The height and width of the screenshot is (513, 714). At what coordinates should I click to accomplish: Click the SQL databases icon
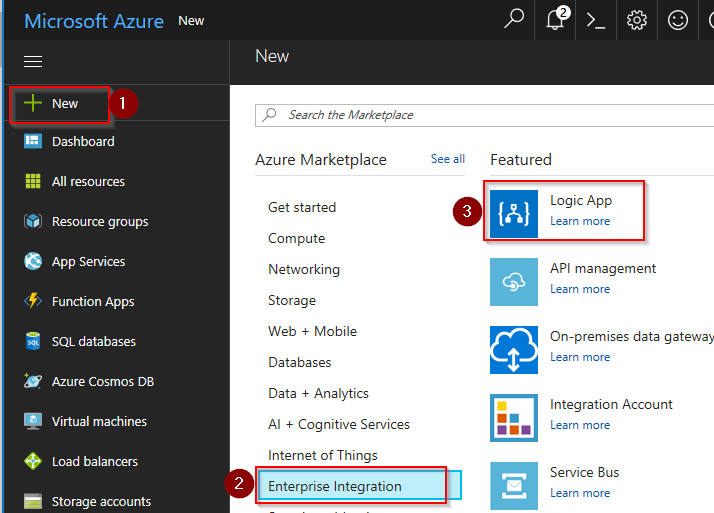[33, 341]
